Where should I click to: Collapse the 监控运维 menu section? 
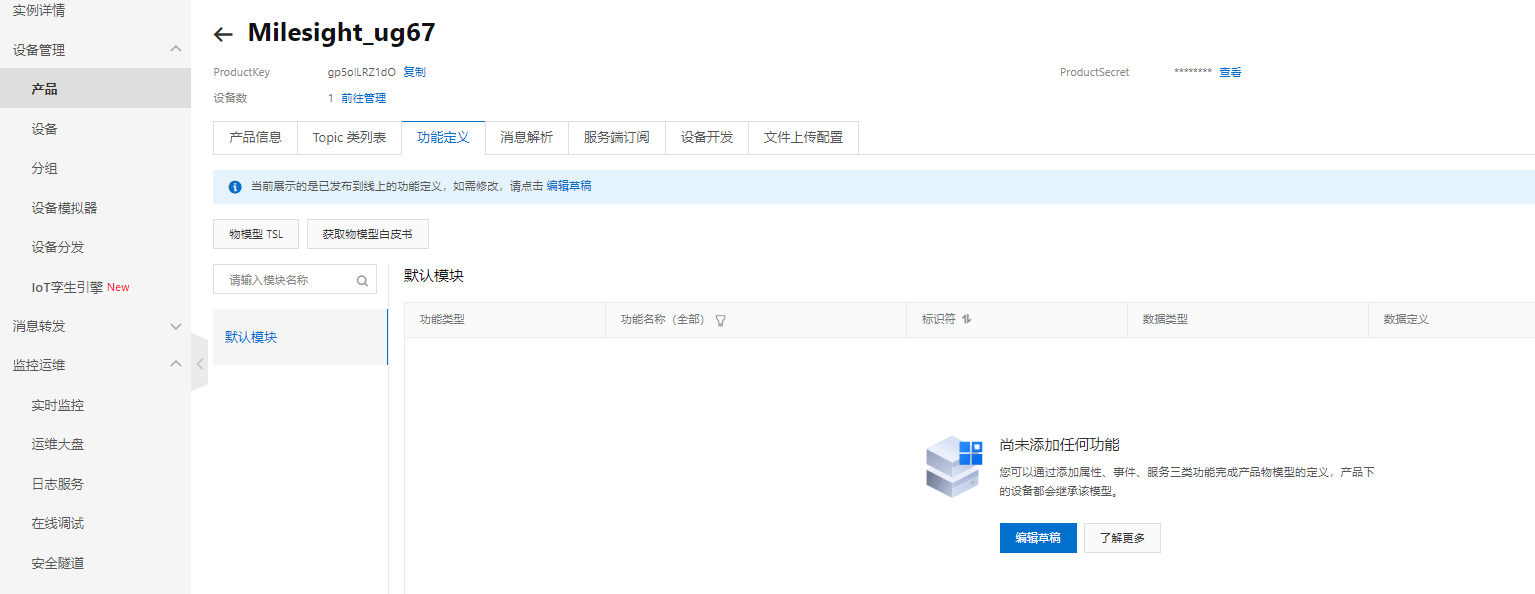[176, 365]
